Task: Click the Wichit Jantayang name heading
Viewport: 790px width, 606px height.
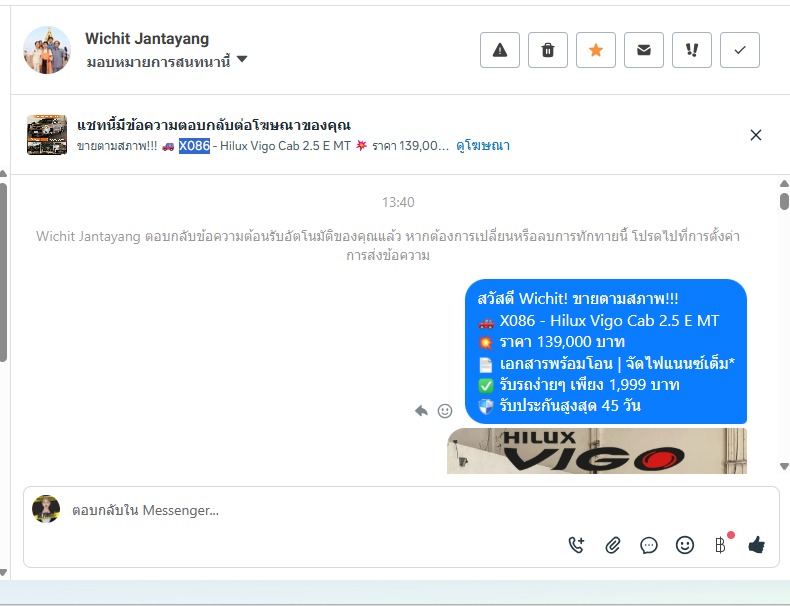Action: click(147, 38)
